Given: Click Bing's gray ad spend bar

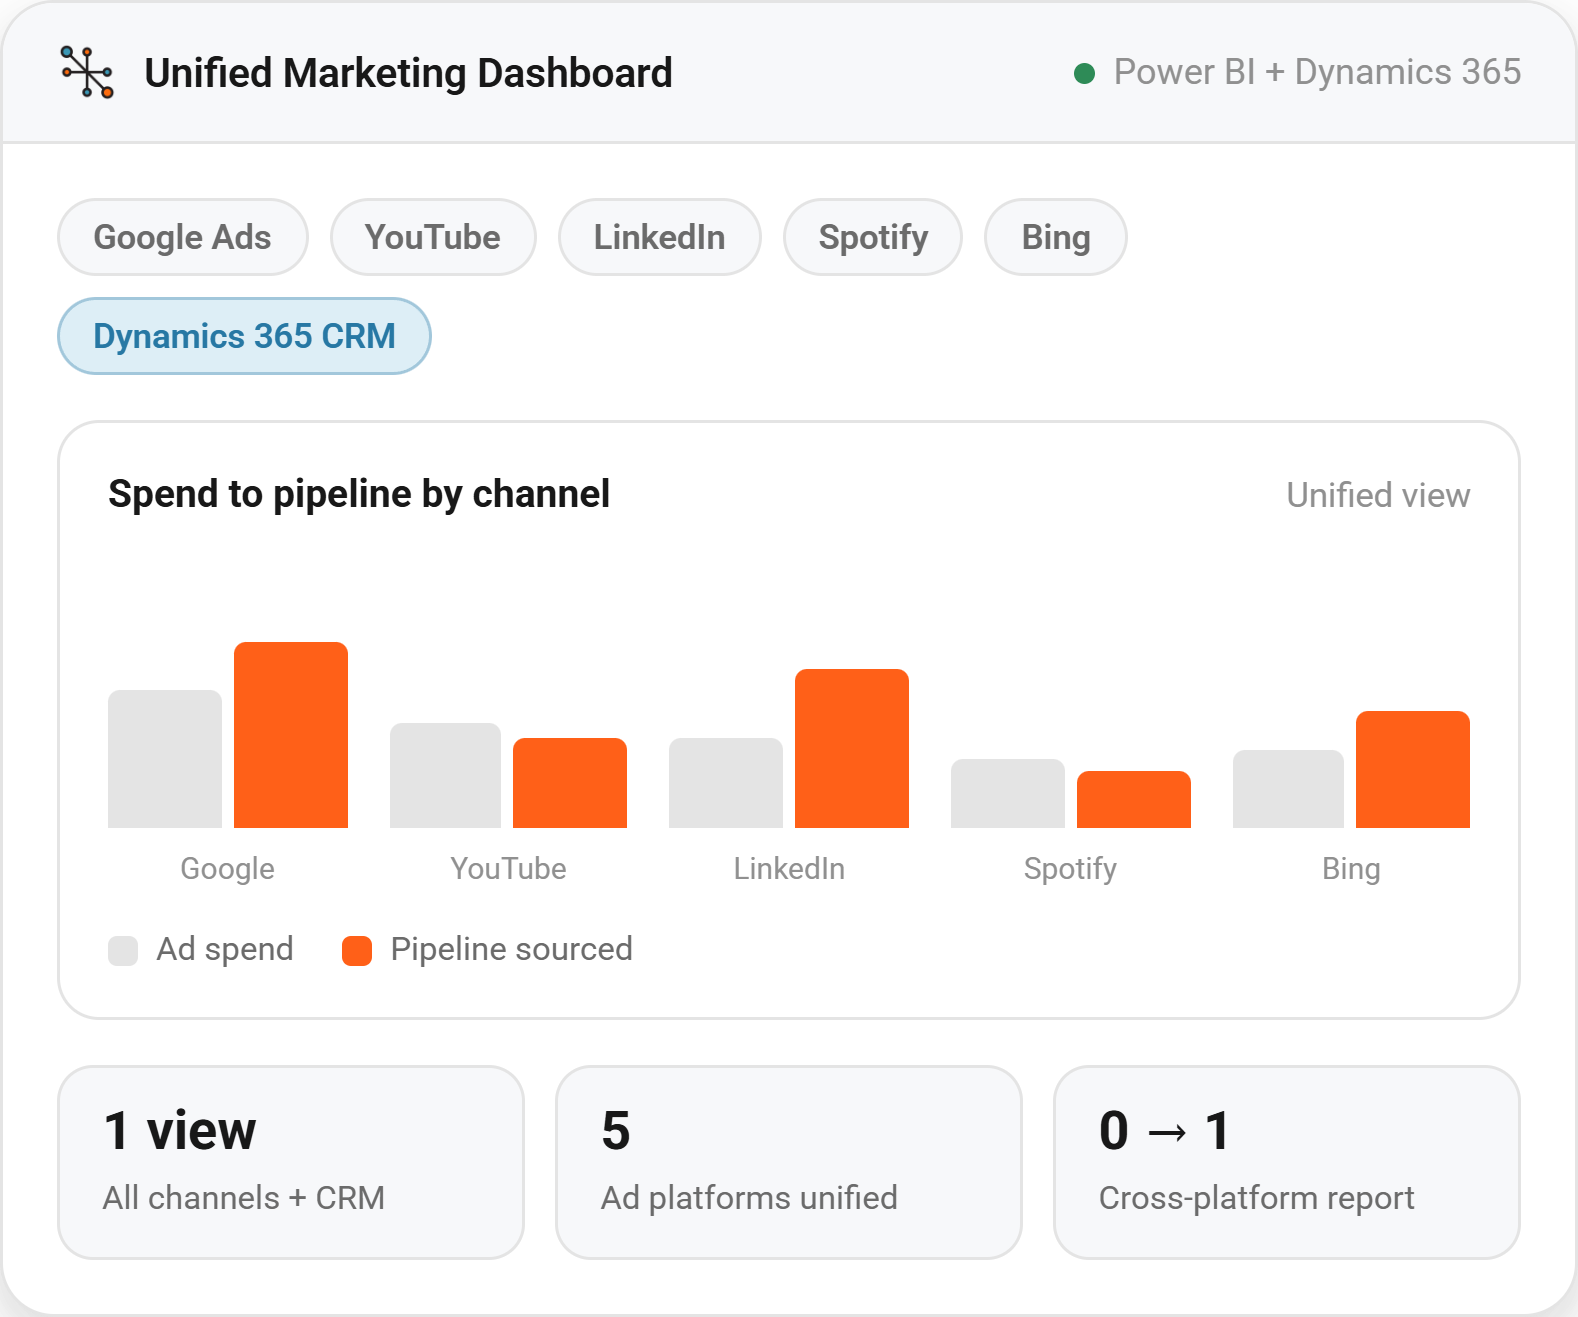Looking at the screenshot, I should (x=1288, y=789).
